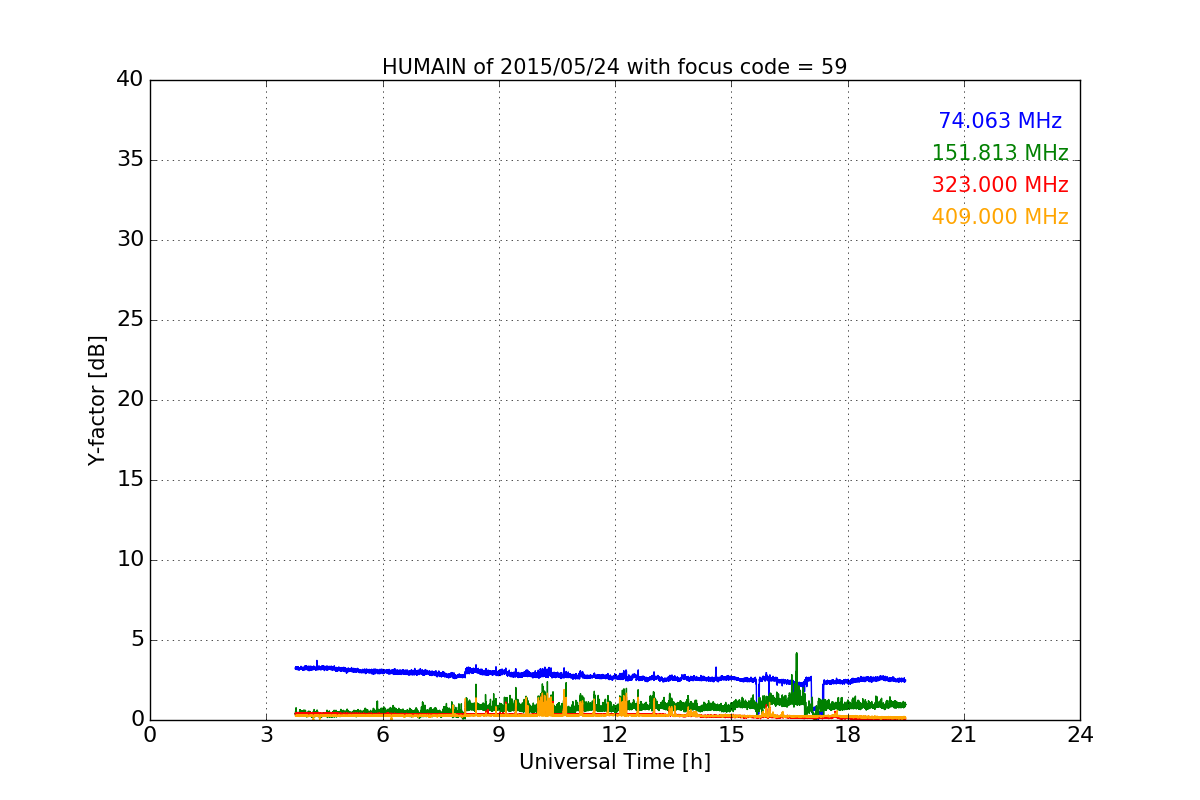Image resolution: width=1200 pixels, height=800 pixels.
Task: Click the plot title HUMAIN of 2015/05/24
Action: click(614, 67)
